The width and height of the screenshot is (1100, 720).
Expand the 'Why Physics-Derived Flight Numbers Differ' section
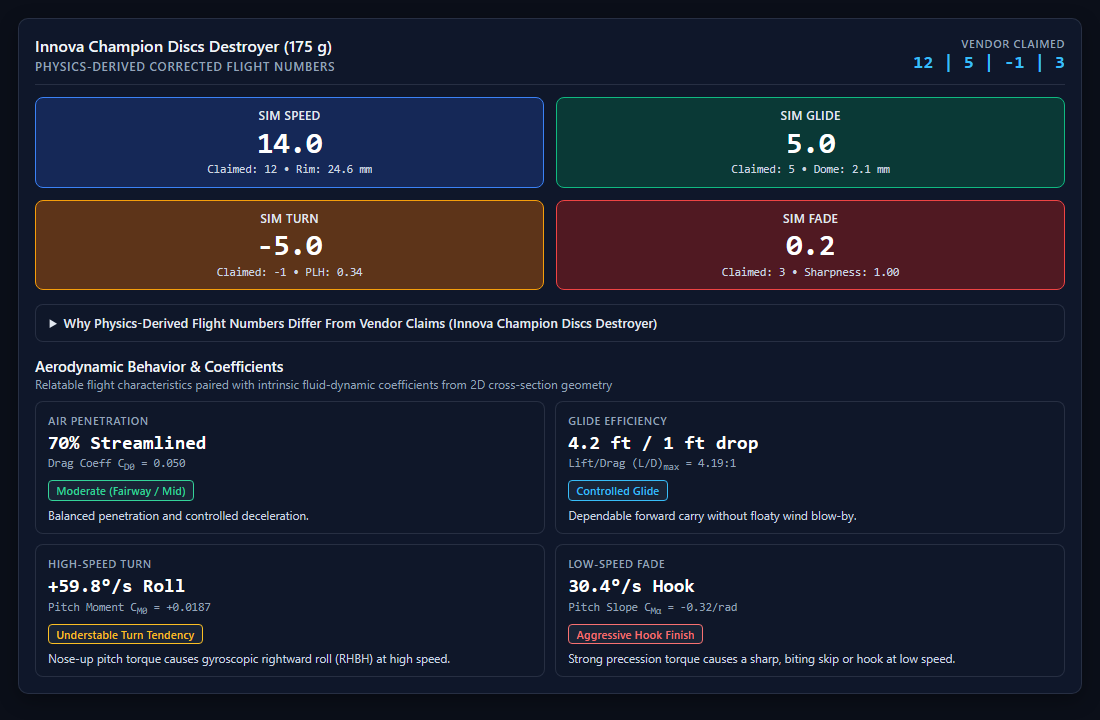pyautogui.click(x=549, y=324)
